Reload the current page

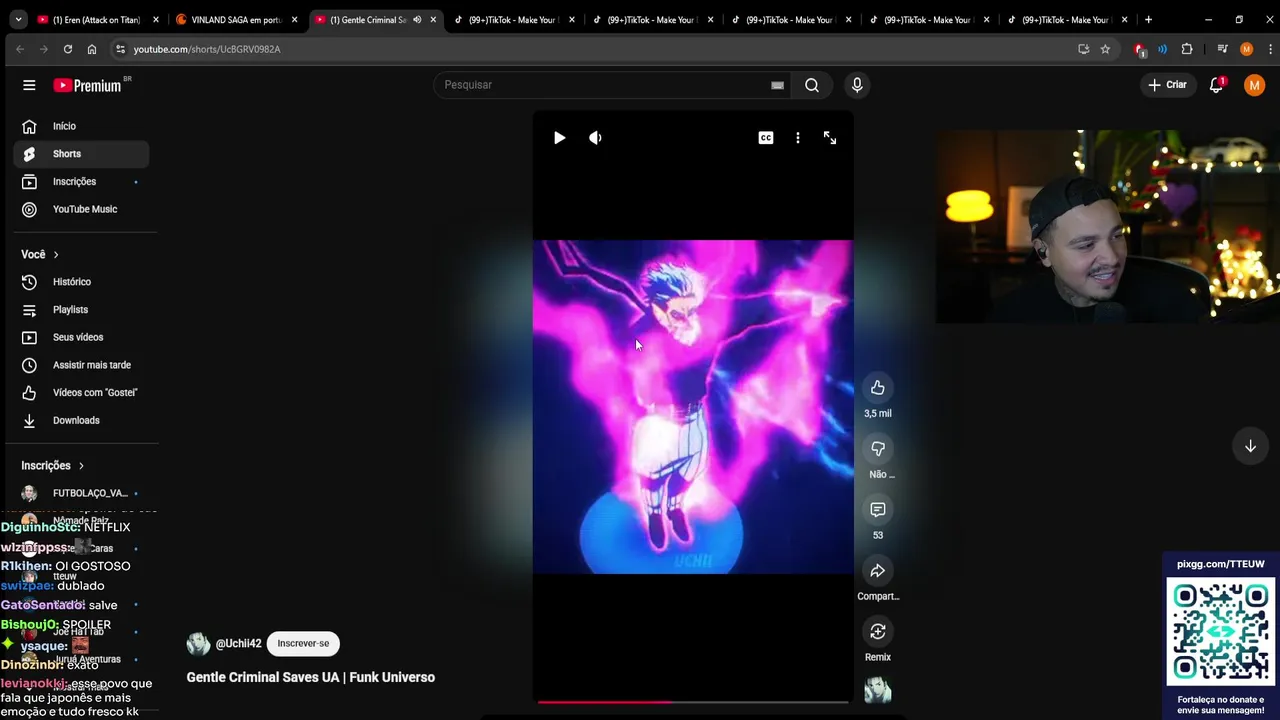[68, 49]
